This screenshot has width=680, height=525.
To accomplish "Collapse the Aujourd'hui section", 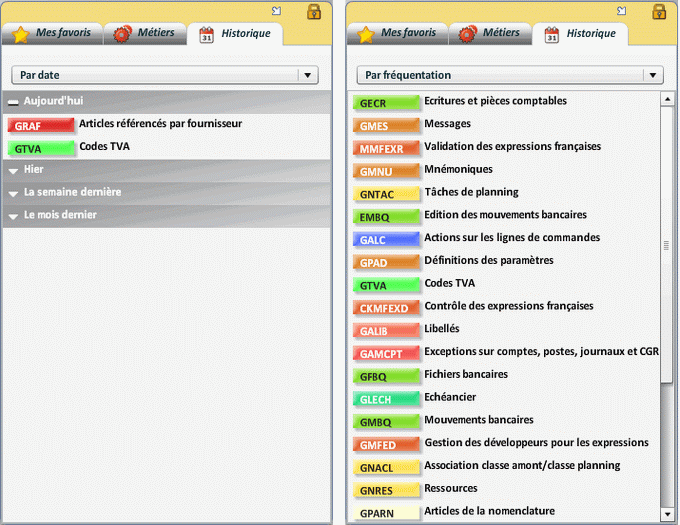I will tap(13, 102).
